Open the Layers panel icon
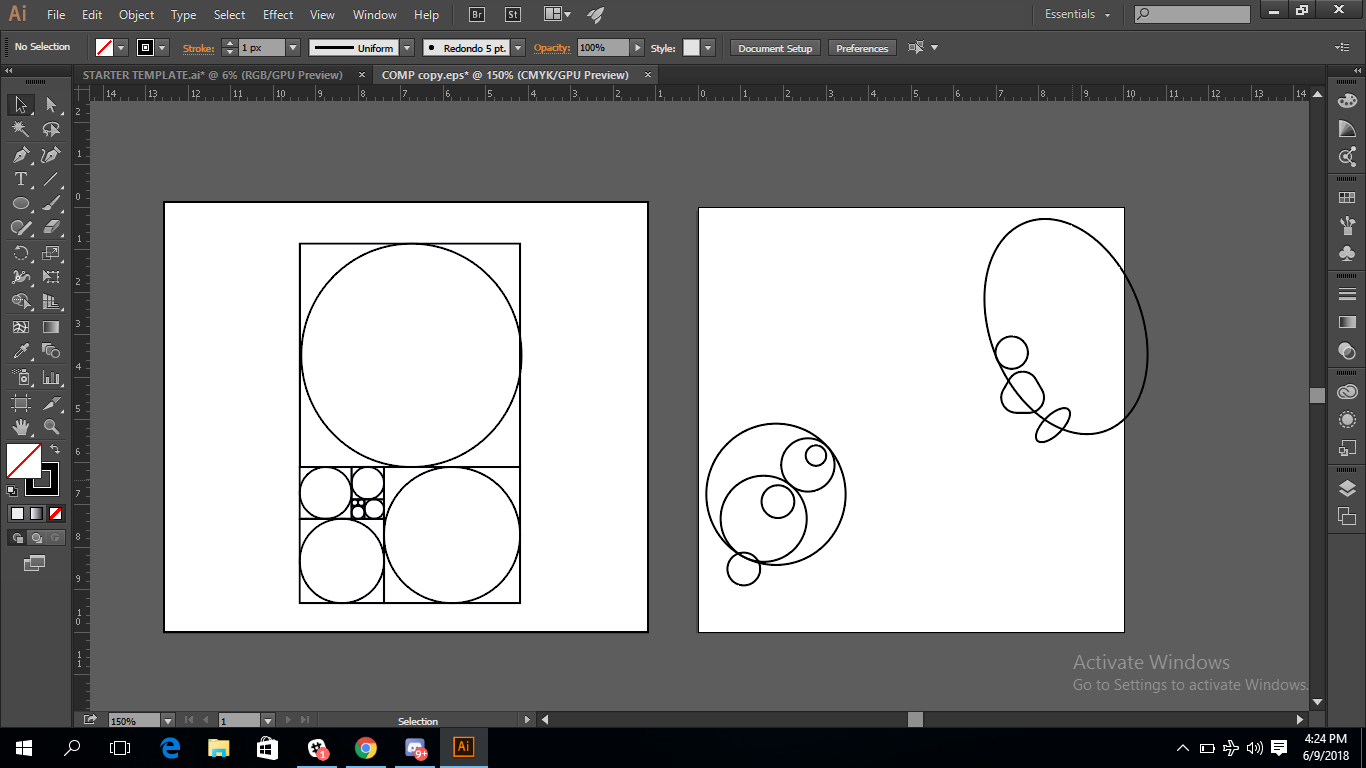Screen dimensions: 1366x768 click(x=1347, y=489)
